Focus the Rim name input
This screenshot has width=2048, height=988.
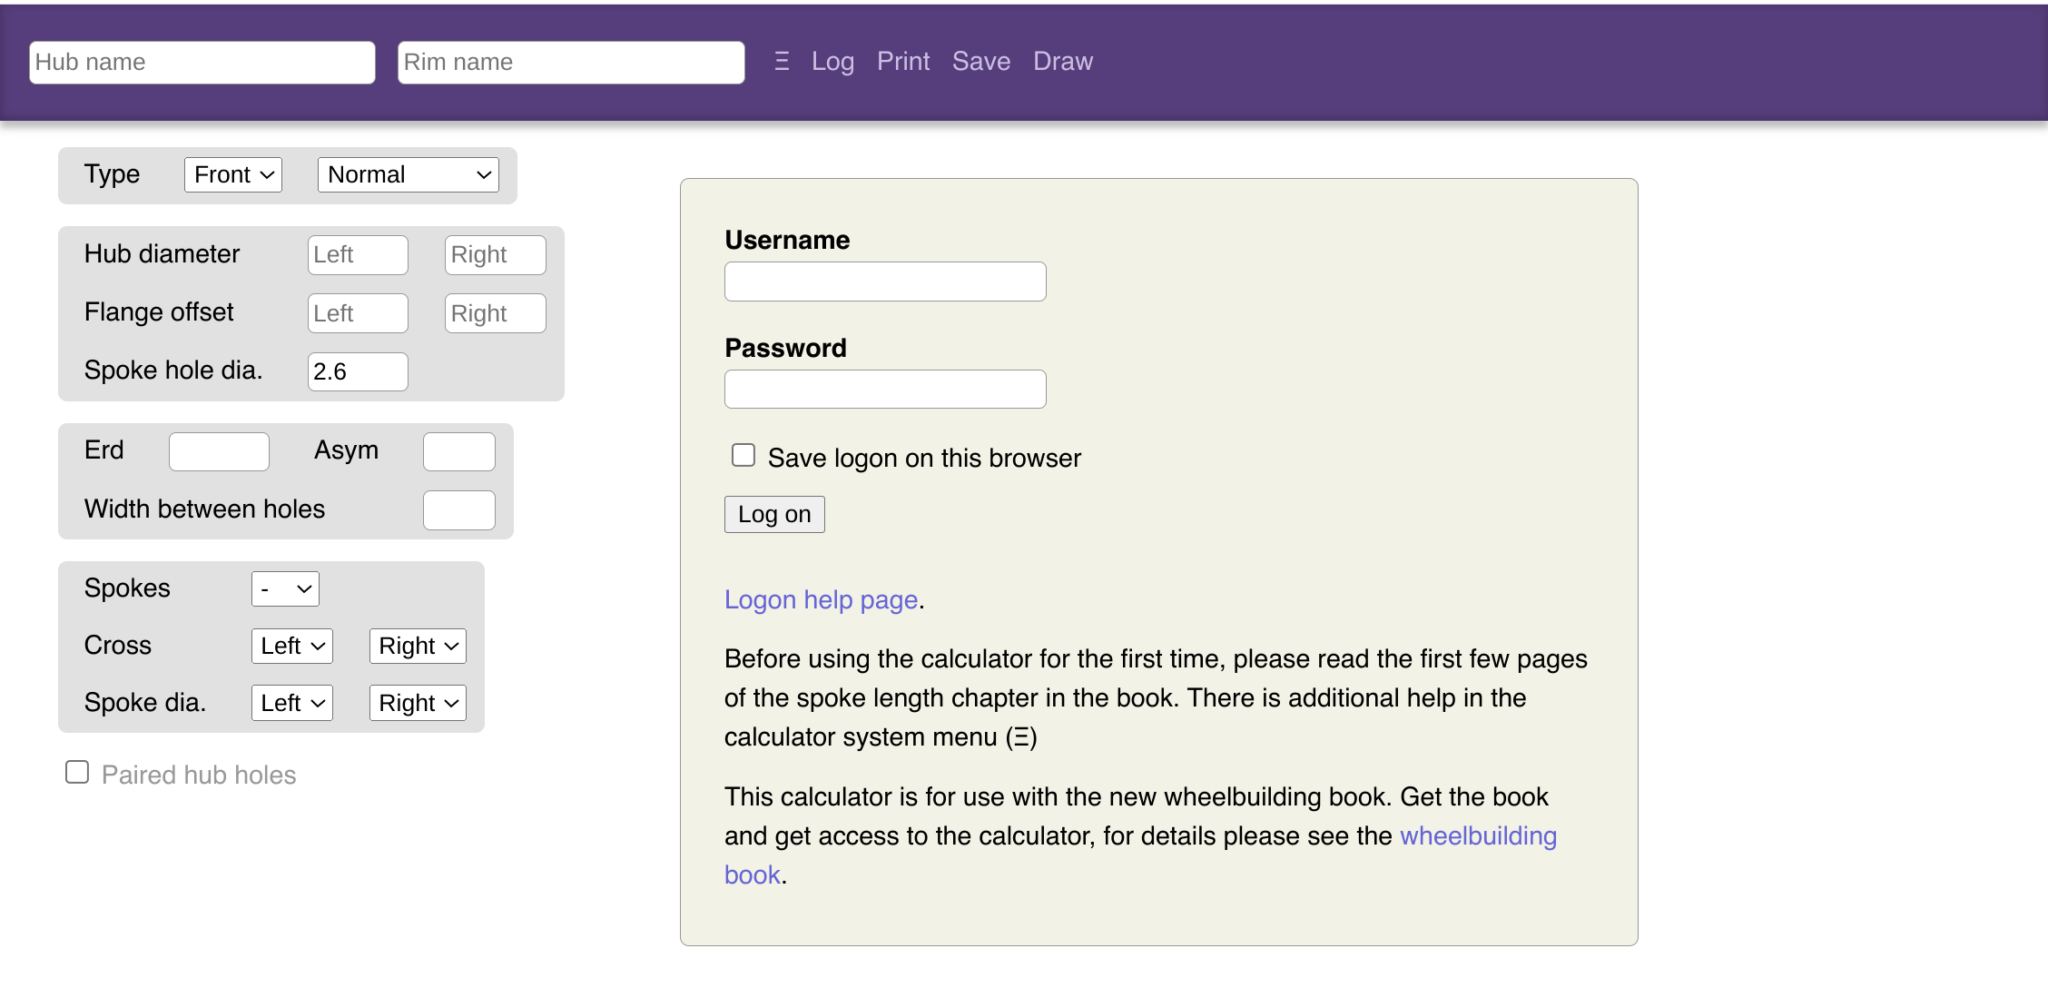(571, 62)
